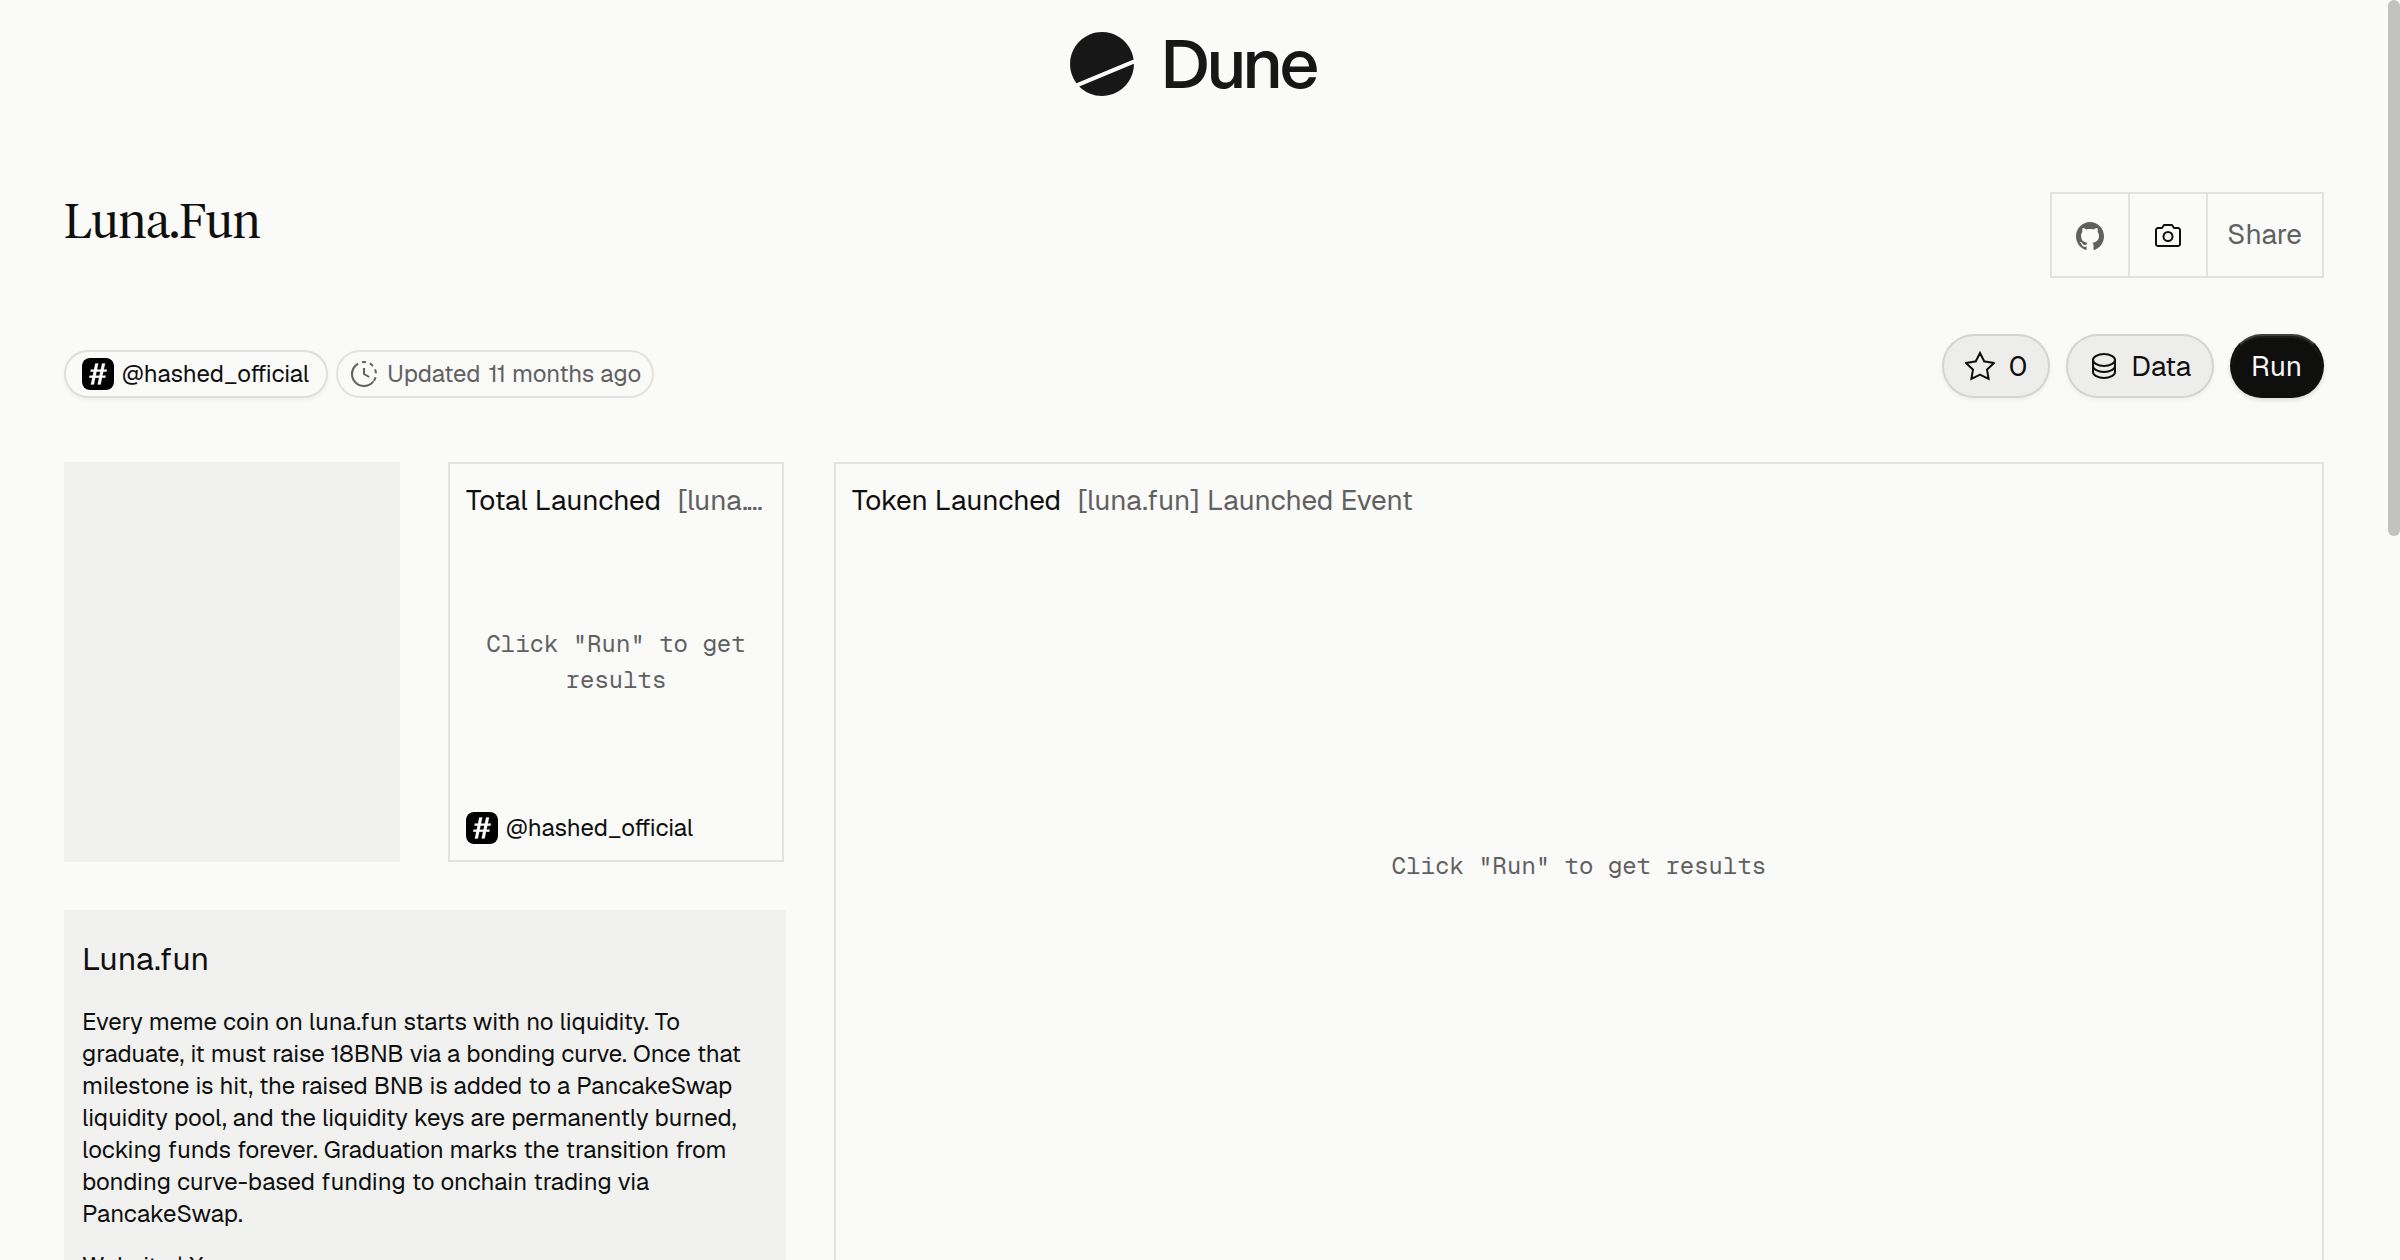Click the hashed # avatar in Total Launched card
The width and height of the screenshot is (2400, 1260).
pyautogui.click(x=482, y=828)
